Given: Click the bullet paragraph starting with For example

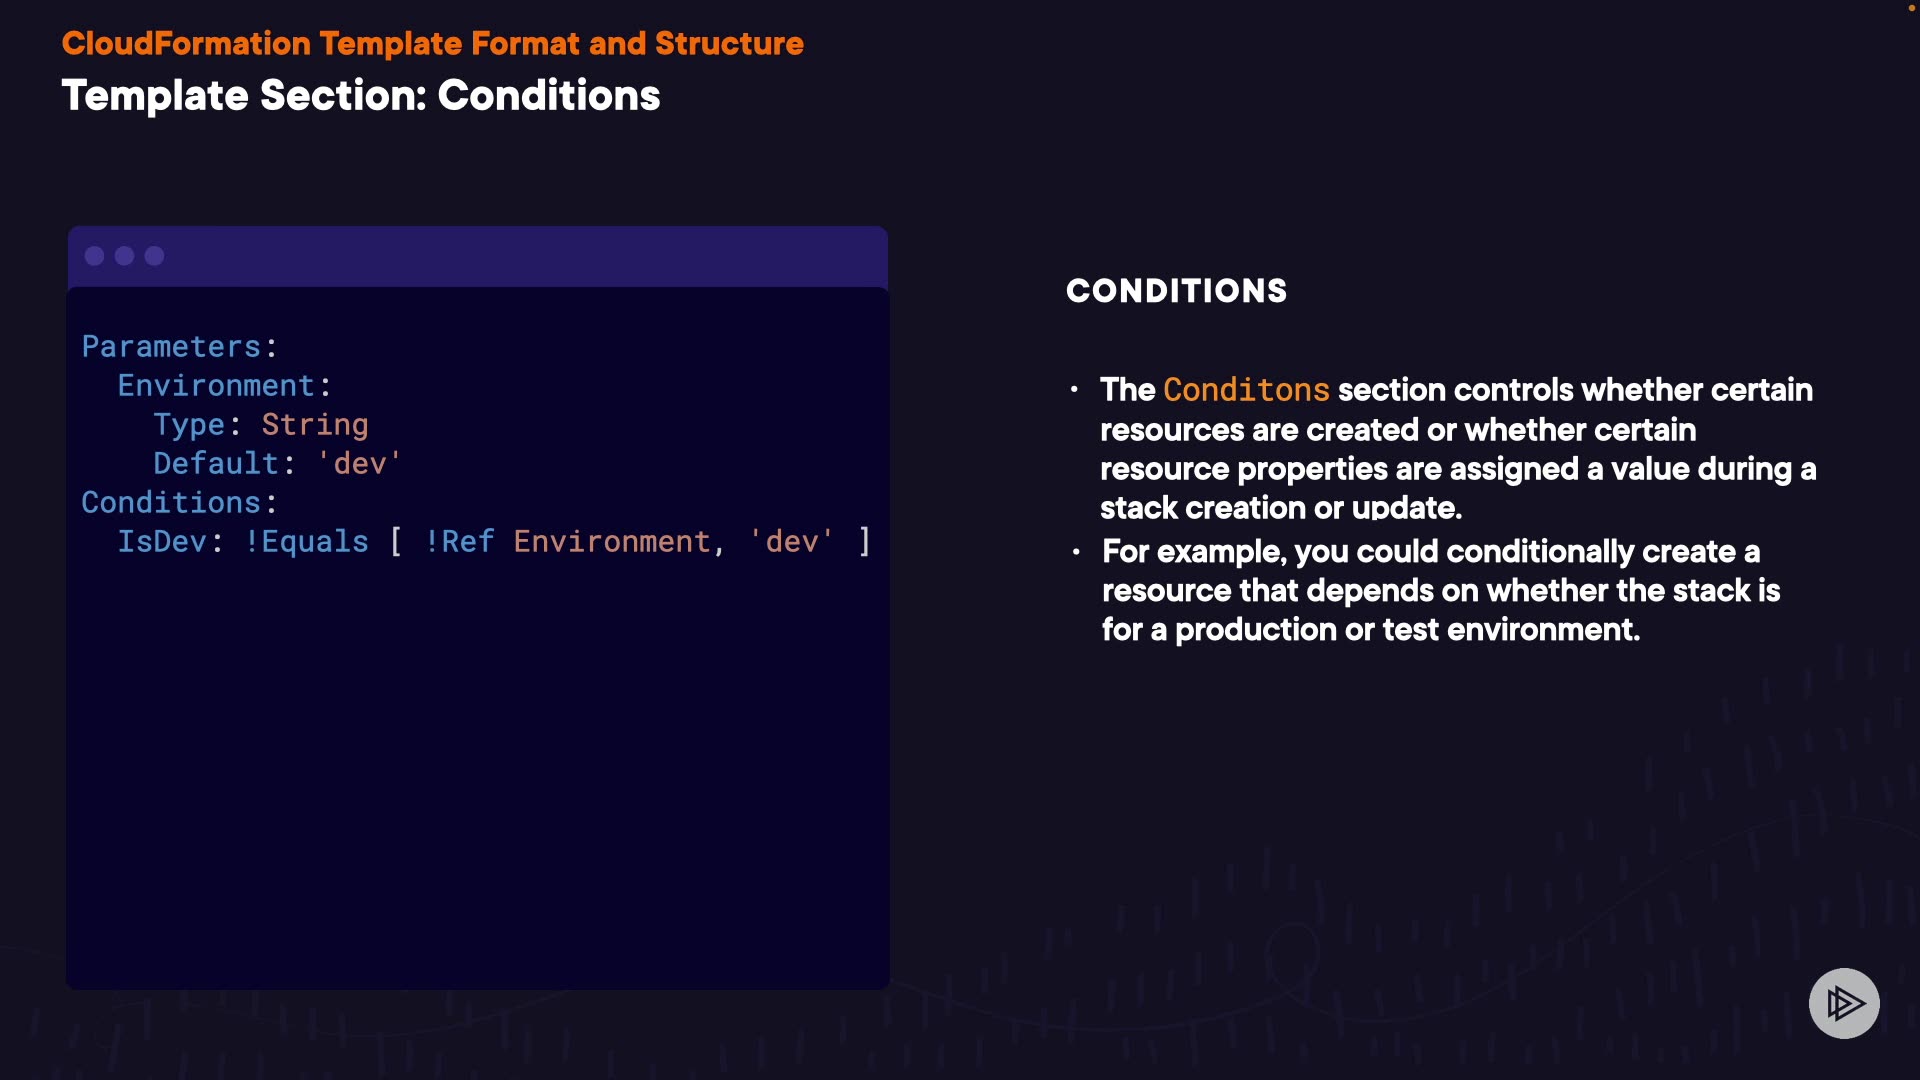Looking at the screenshot, I should [x=1440, y=590].
